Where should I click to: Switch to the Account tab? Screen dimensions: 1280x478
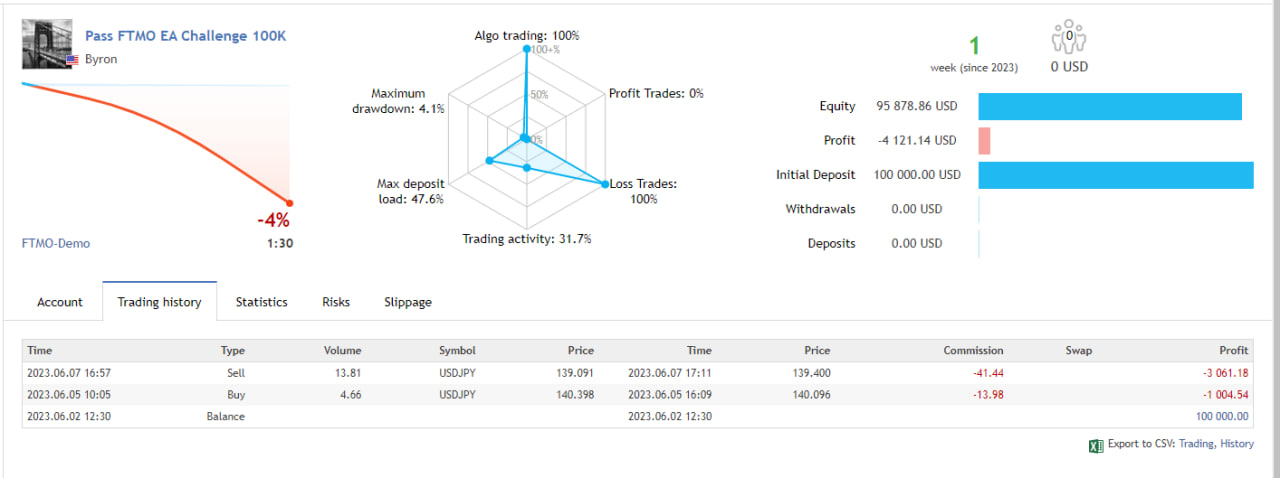coord(60,302)
